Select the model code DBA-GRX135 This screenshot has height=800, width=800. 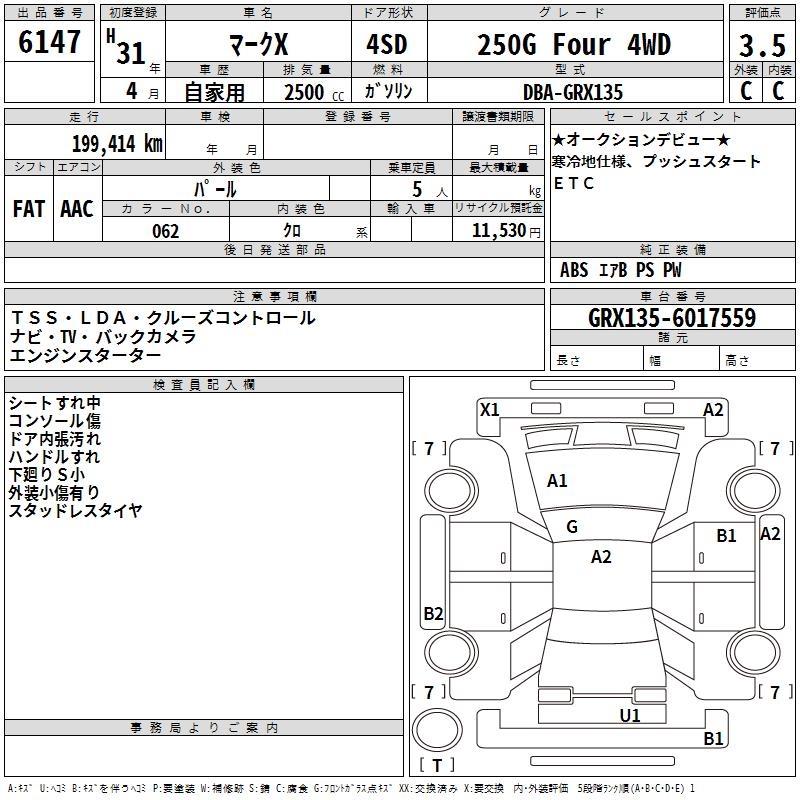click(x=575, y=92)
